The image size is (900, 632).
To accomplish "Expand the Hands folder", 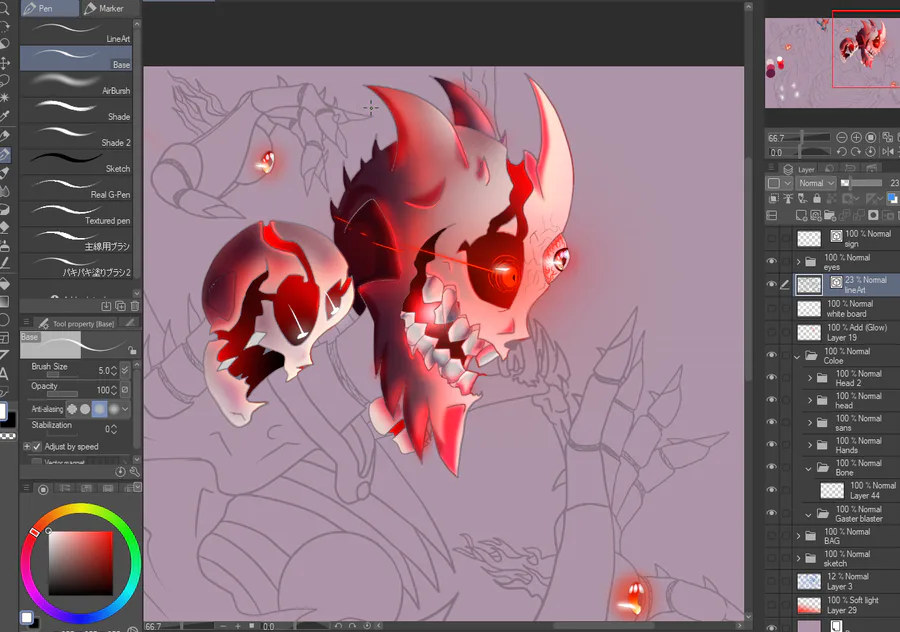I will [x=809, y=445].
